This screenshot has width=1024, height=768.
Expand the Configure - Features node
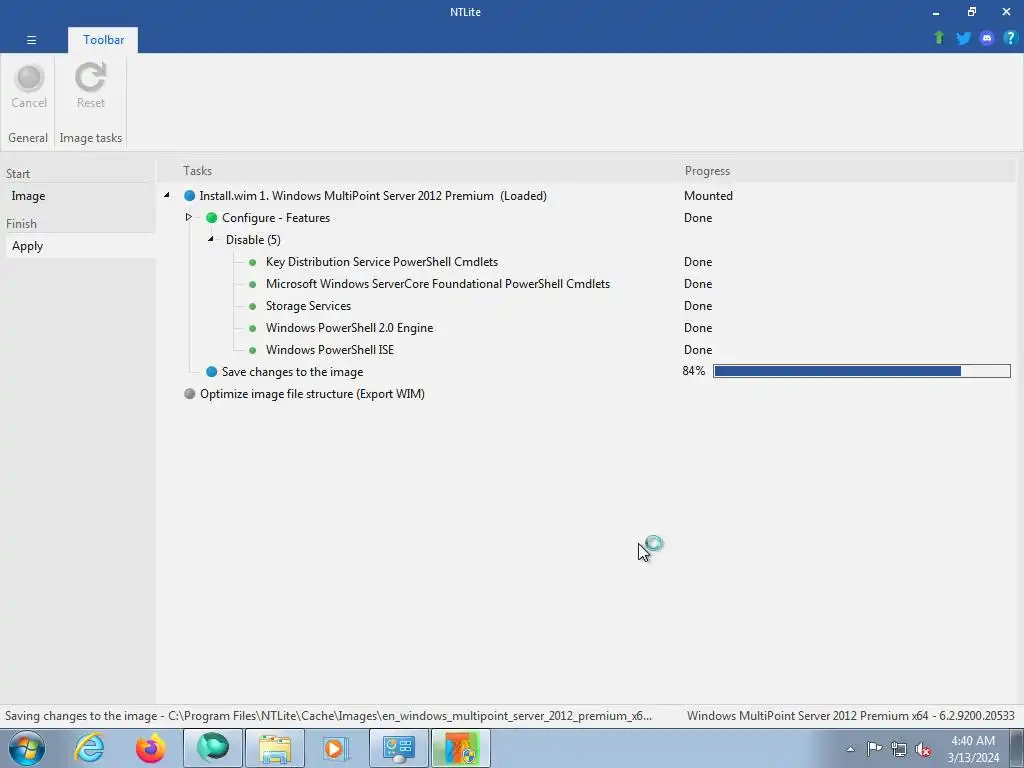pyautogui.click(x=188, y=217)
